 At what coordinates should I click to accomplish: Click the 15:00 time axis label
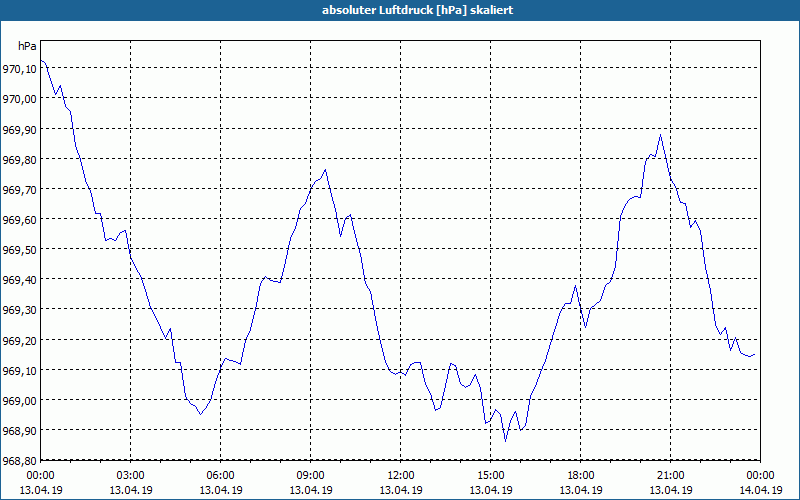[491, 476]
